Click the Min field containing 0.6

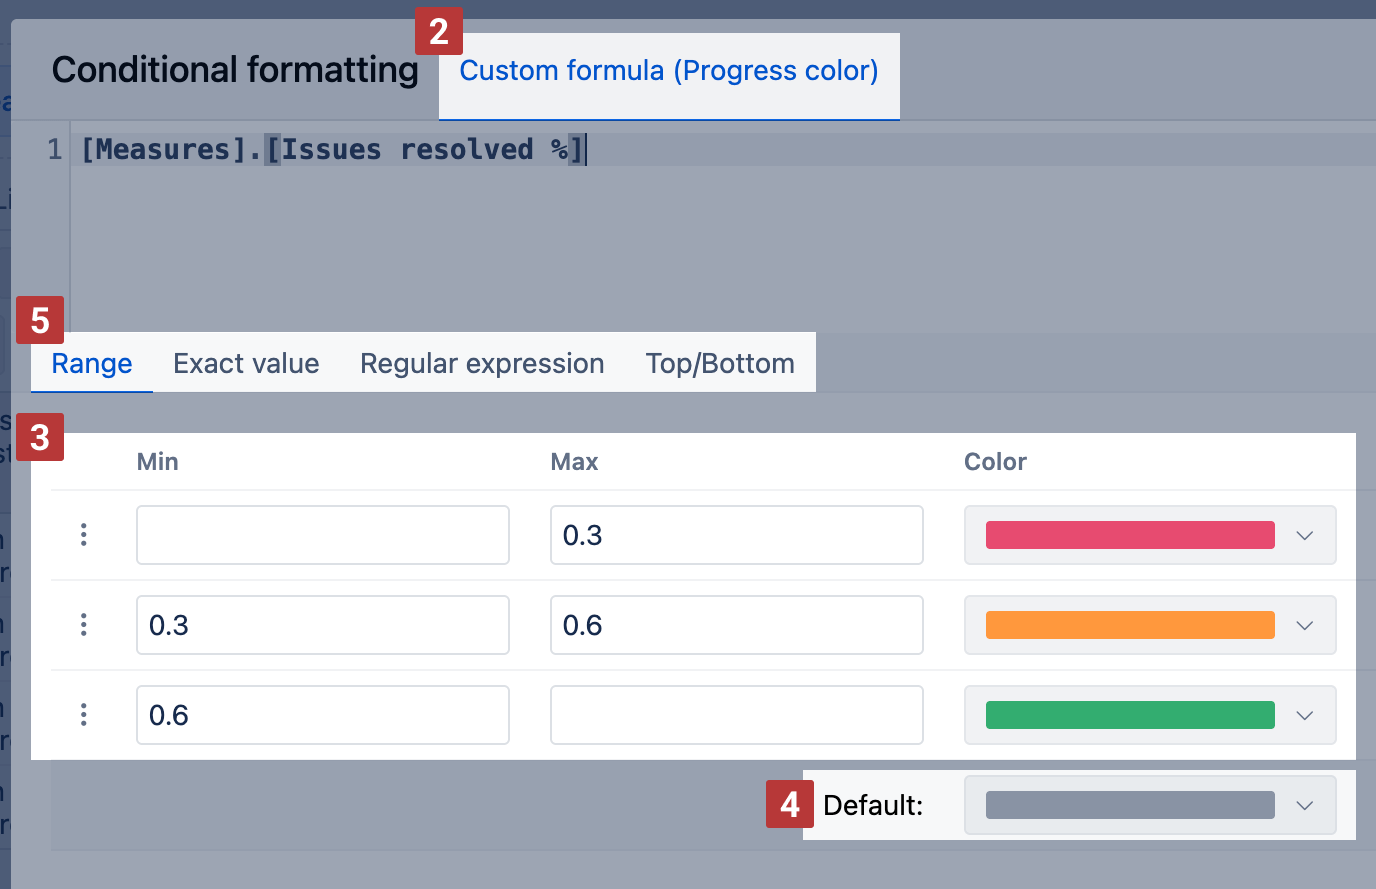[322, 715]
